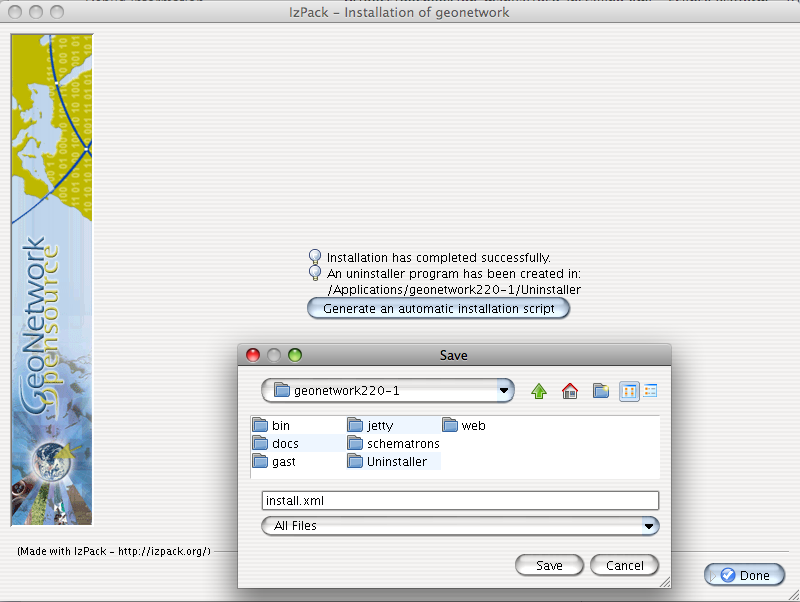Finish installation with Done button
The image size is (800, 602).
pyautogui.click(x=745, y=575)
